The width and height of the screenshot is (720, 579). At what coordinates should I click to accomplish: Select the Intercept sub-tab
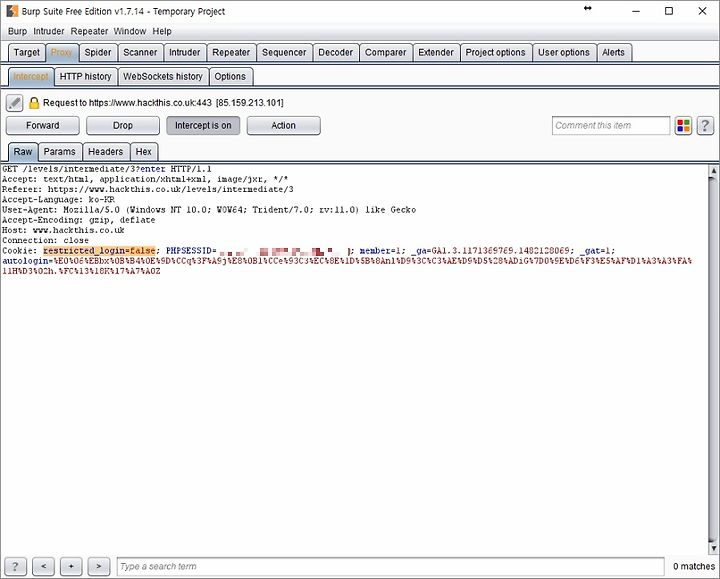click(x=31, y=76)
